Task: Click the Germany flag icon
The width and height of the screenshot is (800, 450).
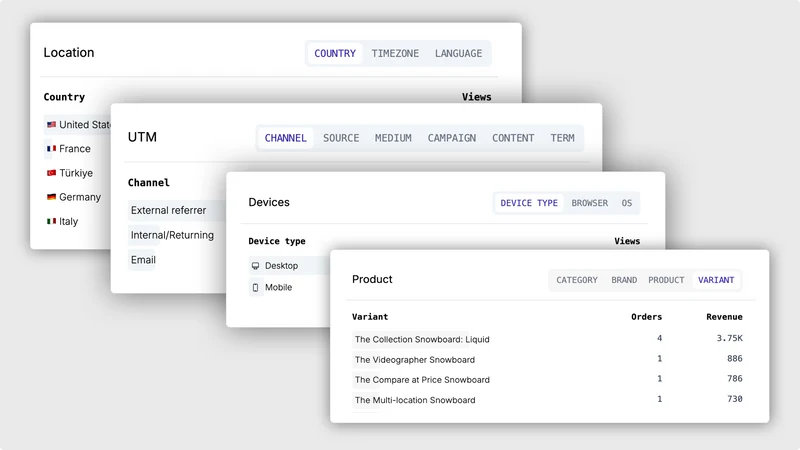Action: tap(52, 197)
